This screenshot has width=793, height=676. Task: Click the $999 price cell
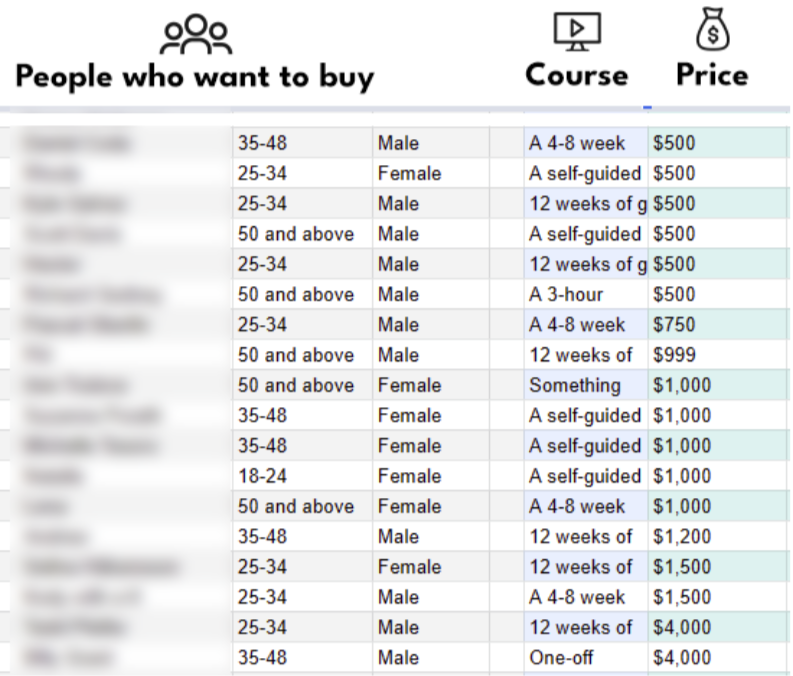coord(718,355)
